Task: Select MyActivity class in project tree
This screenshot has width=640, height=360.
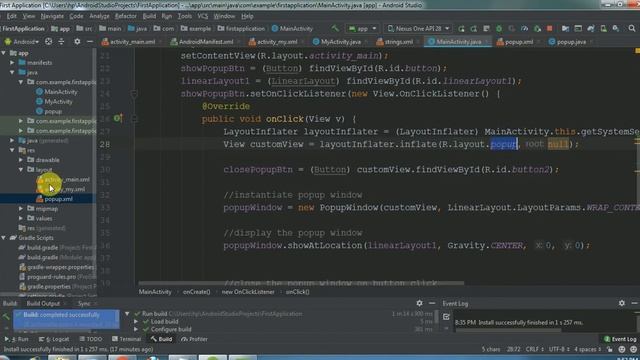Action: click(x=54, y=102)
